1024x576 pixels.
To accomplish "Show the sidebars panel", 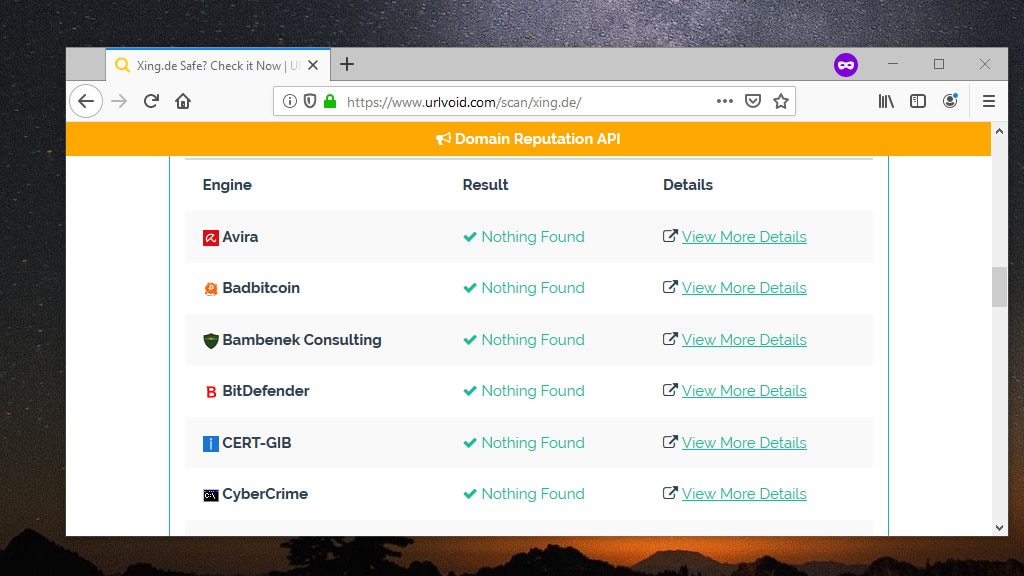I will [918, 101].
